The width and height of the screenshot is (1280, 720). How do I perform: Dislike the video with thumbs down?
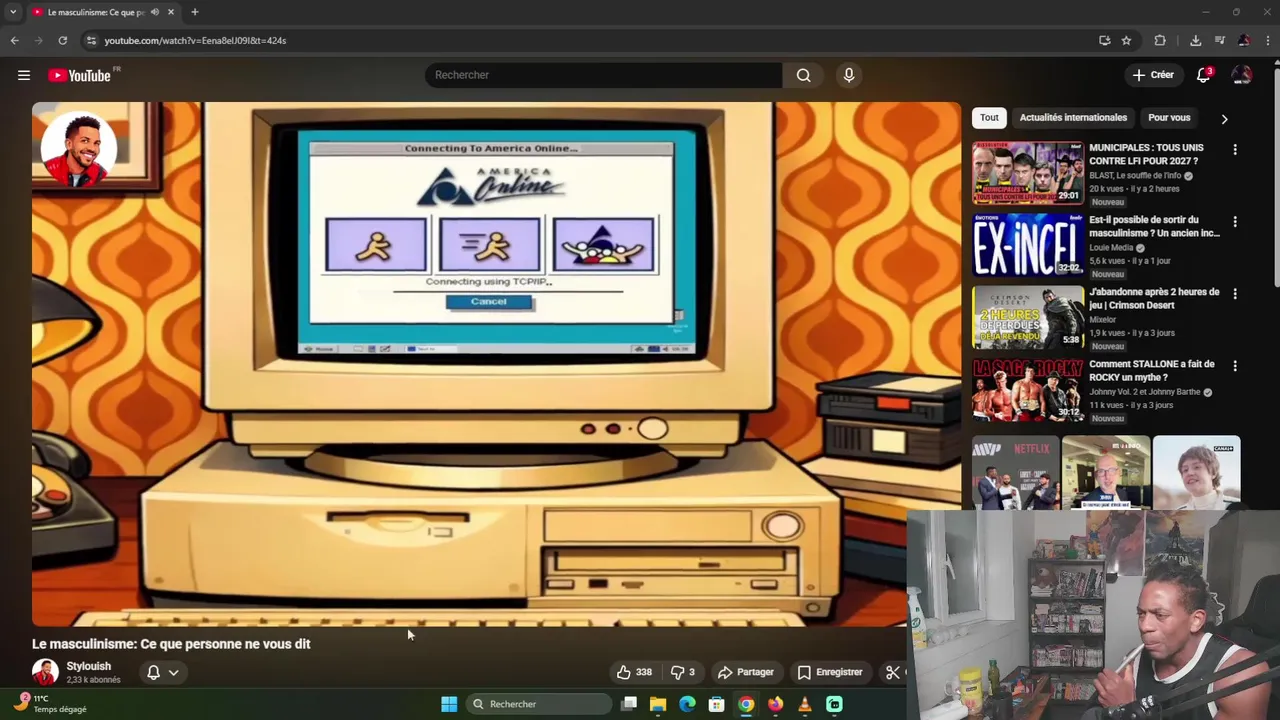[683, 672]
